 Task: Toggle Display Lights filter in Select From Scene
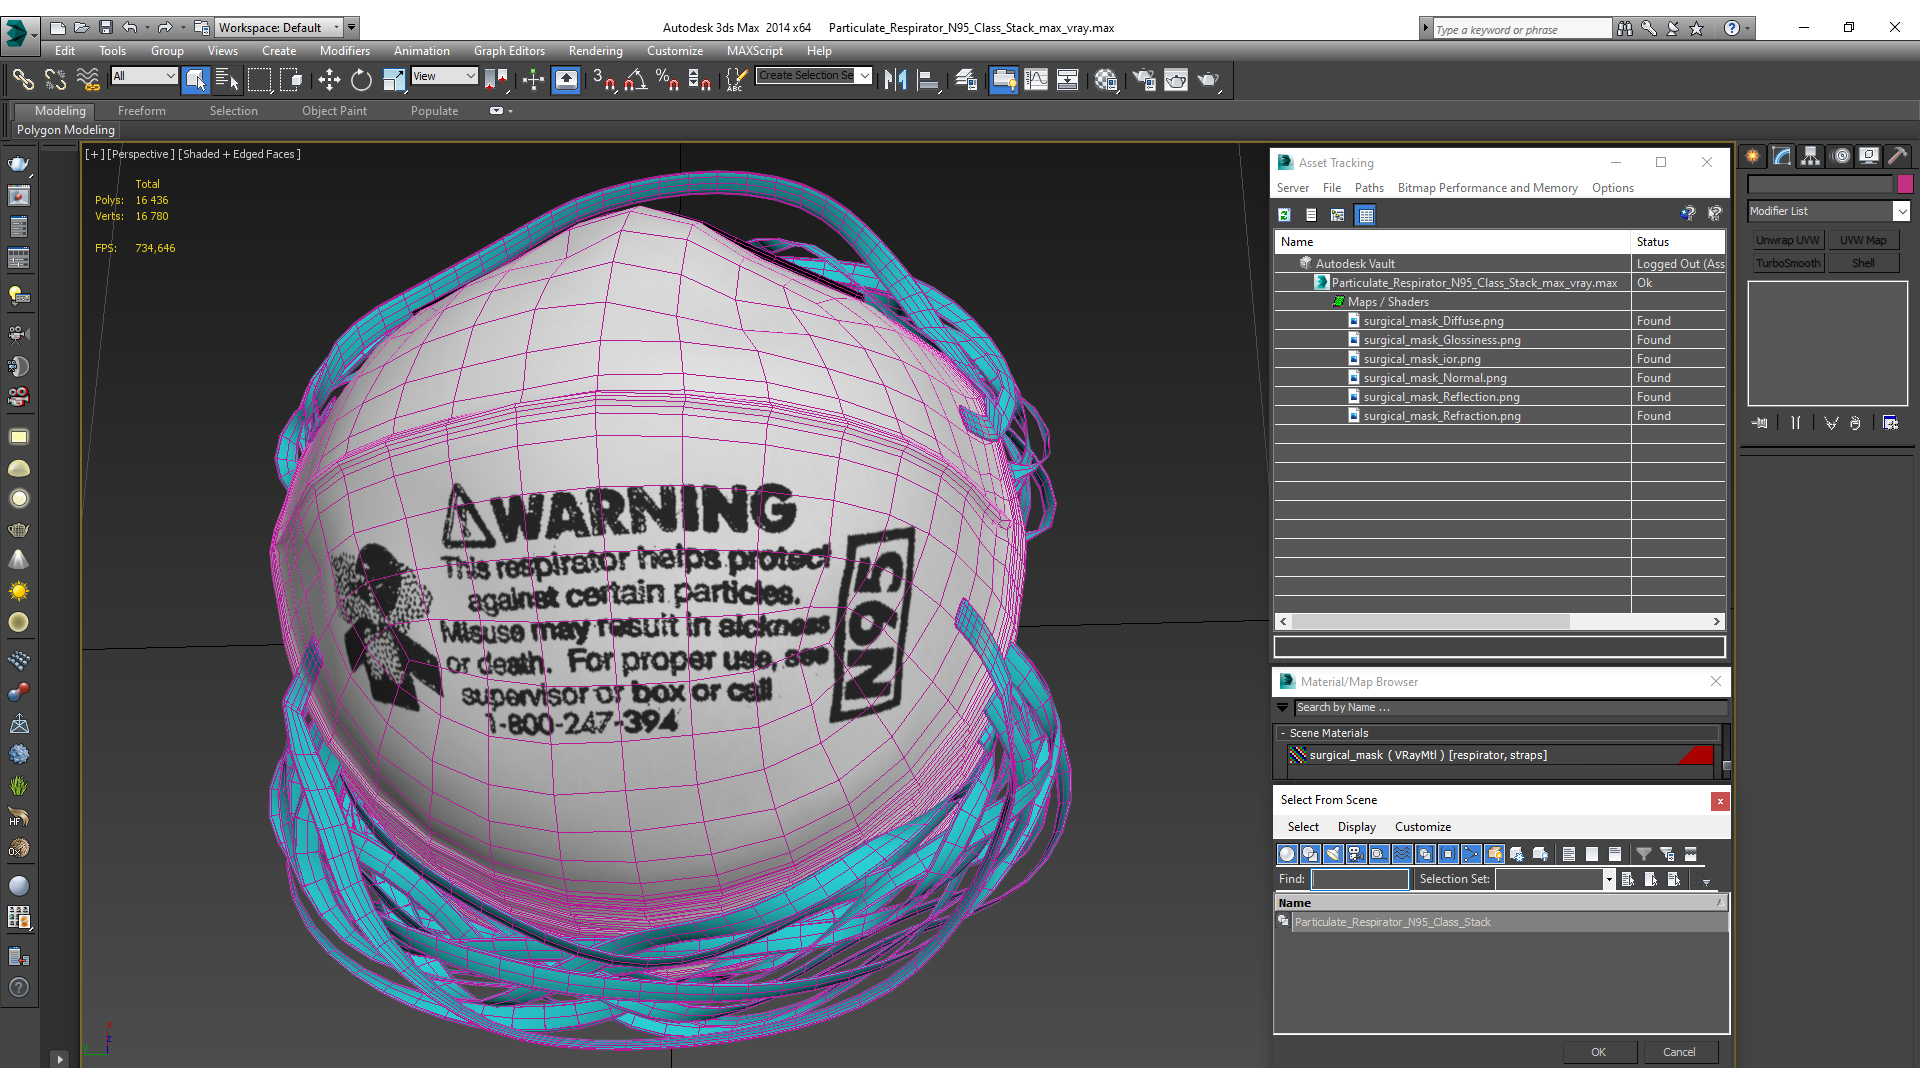[1333, 854]
